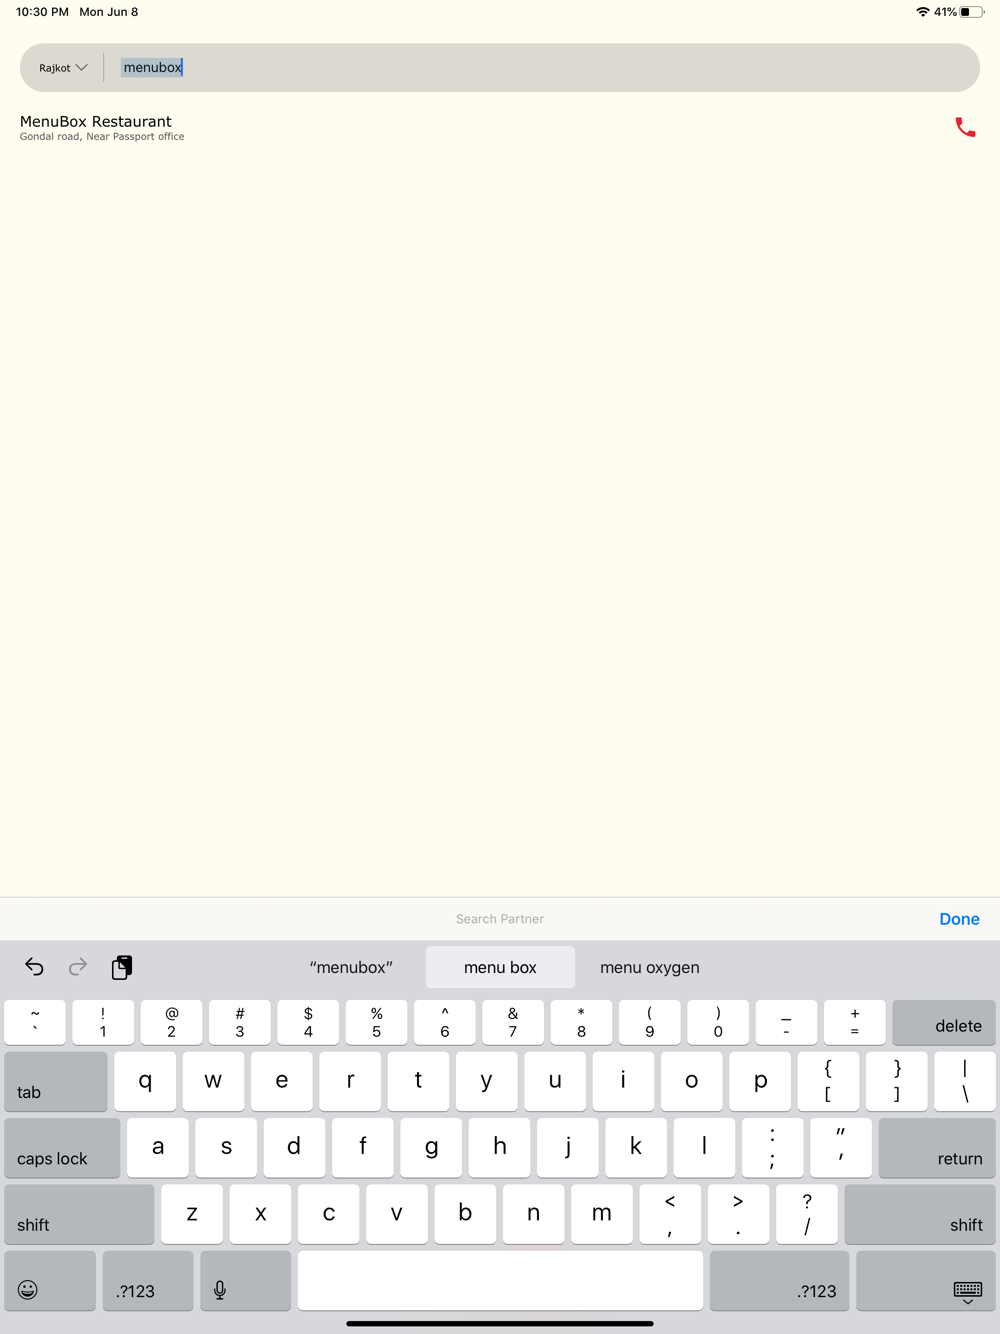Screen dimensions: 1000x1334
Task: Tap the tilde backtick key
Action: 35,1022
